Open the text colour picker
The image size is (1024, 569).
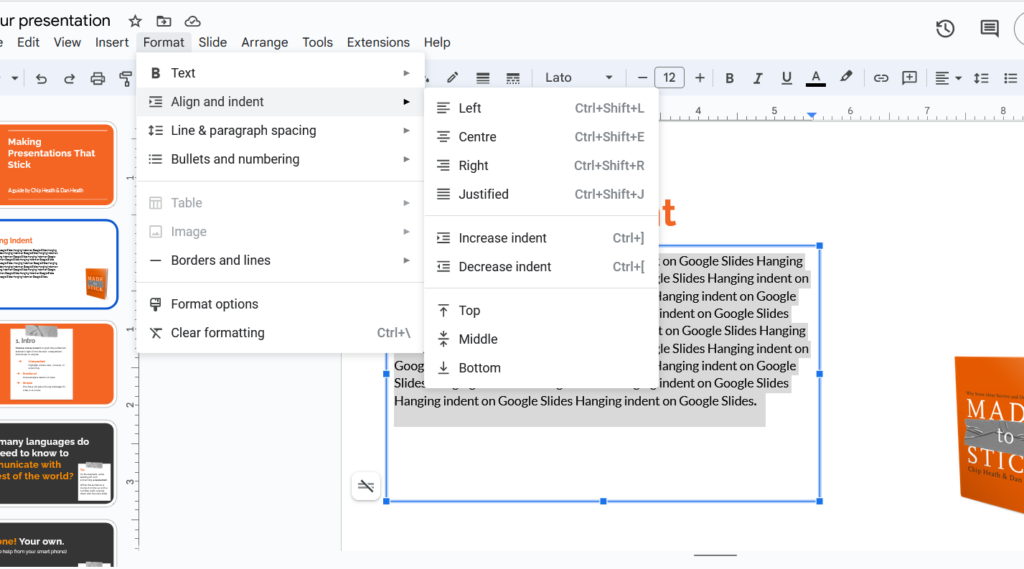click(816, 78)
